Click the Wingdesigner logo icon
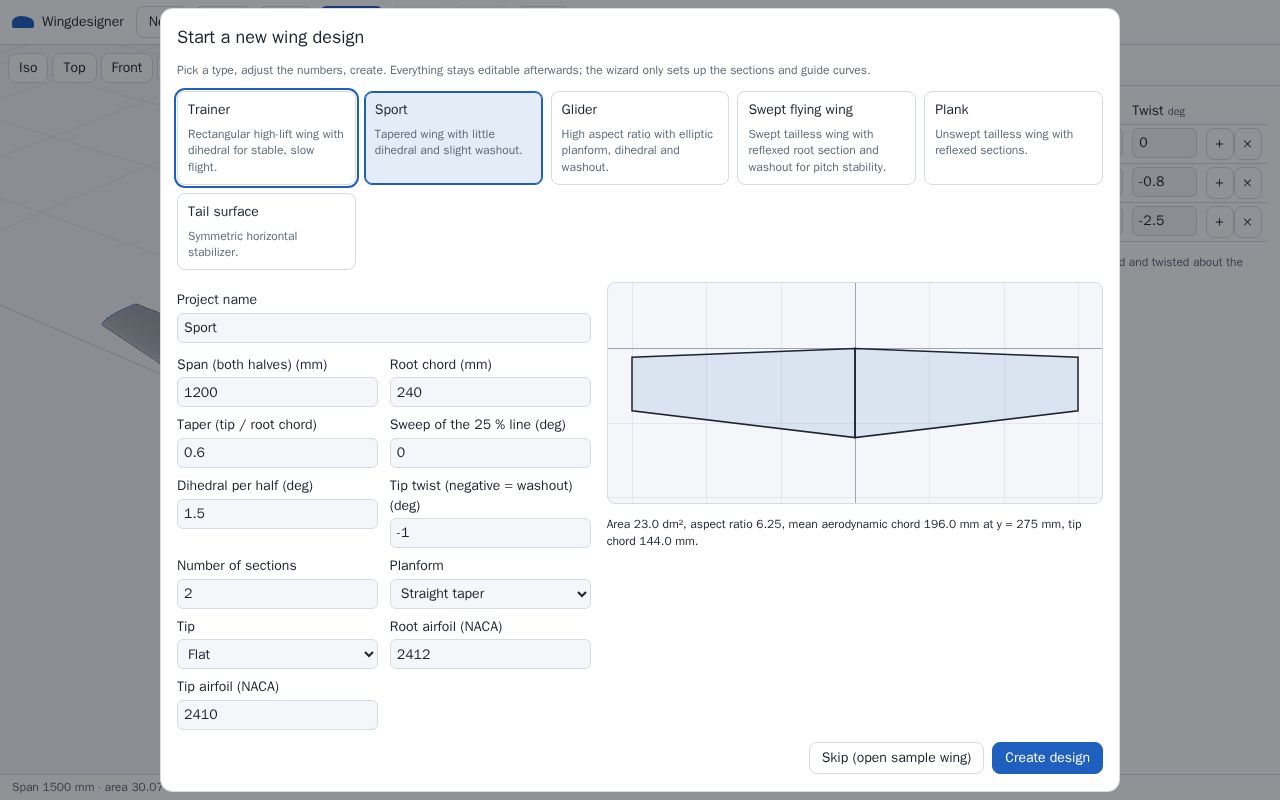The height and width of the screenshot is (800, 1280). click(x=22, y=22)
